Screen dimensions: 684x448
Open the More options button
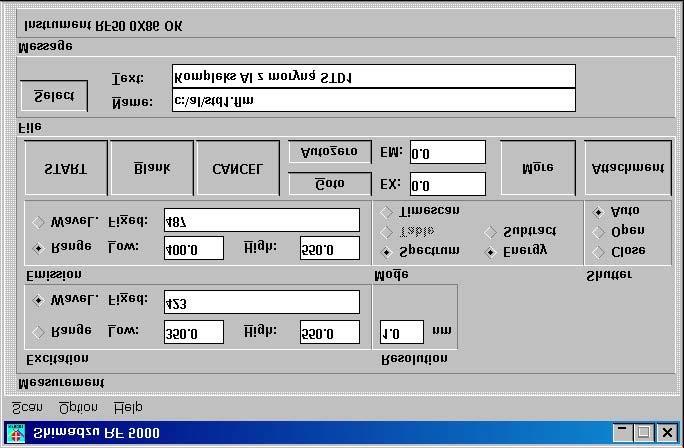538,168
